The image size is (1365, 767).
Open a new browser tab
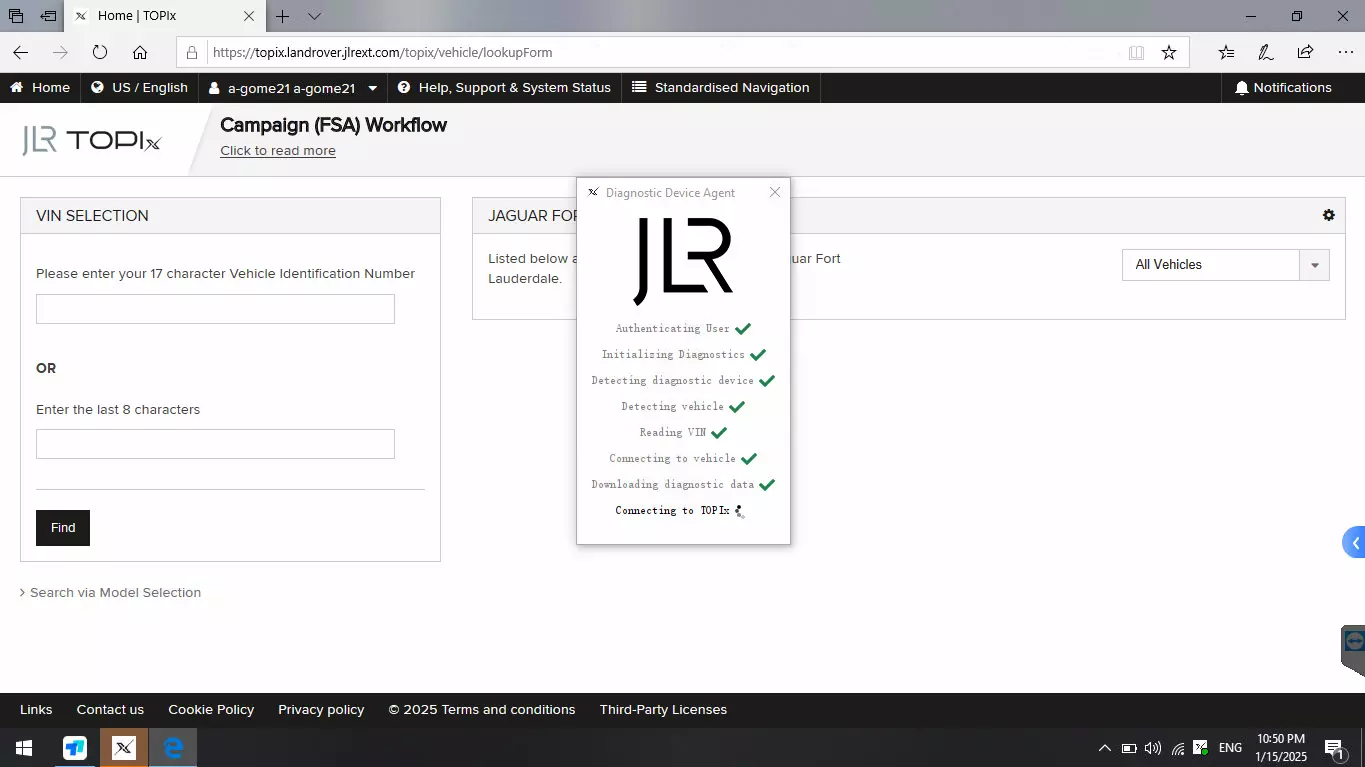tap(283, 16)
